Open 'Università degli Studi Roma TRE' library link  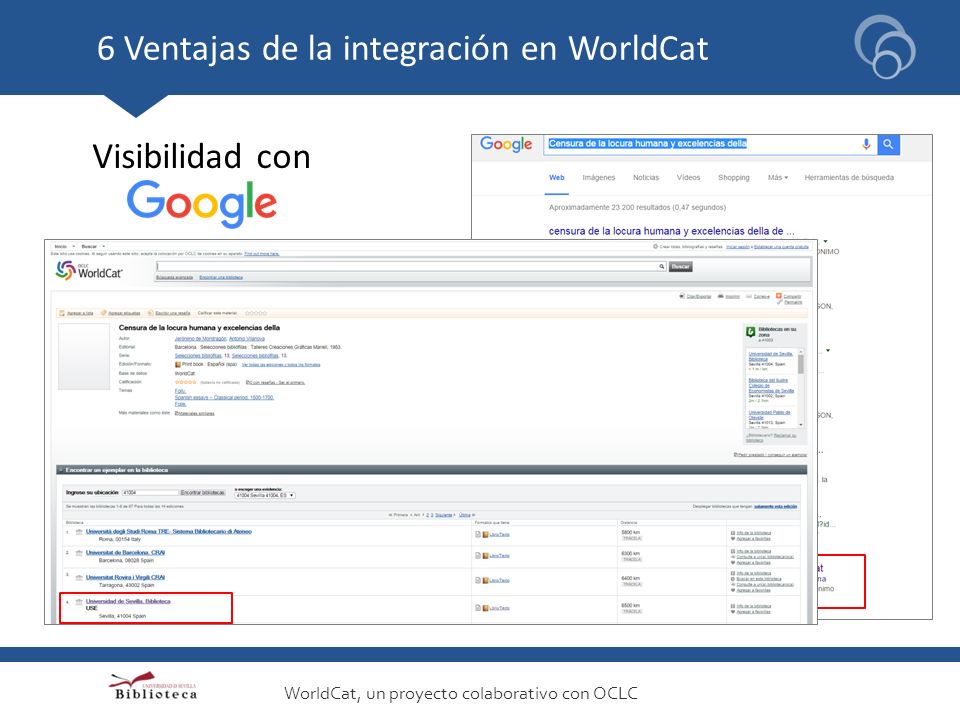(168, 531)
